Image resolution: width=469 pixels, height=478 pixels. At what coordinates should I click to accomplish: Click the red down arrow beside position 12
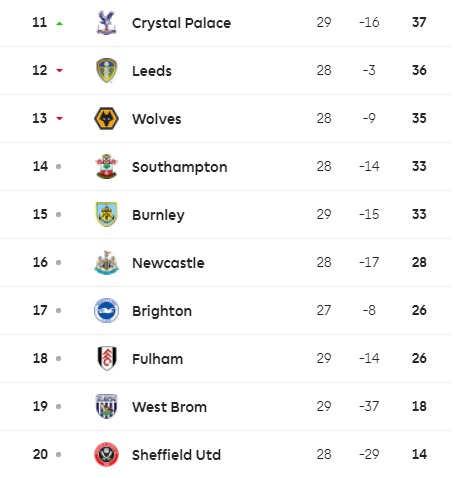click(59, 70)
